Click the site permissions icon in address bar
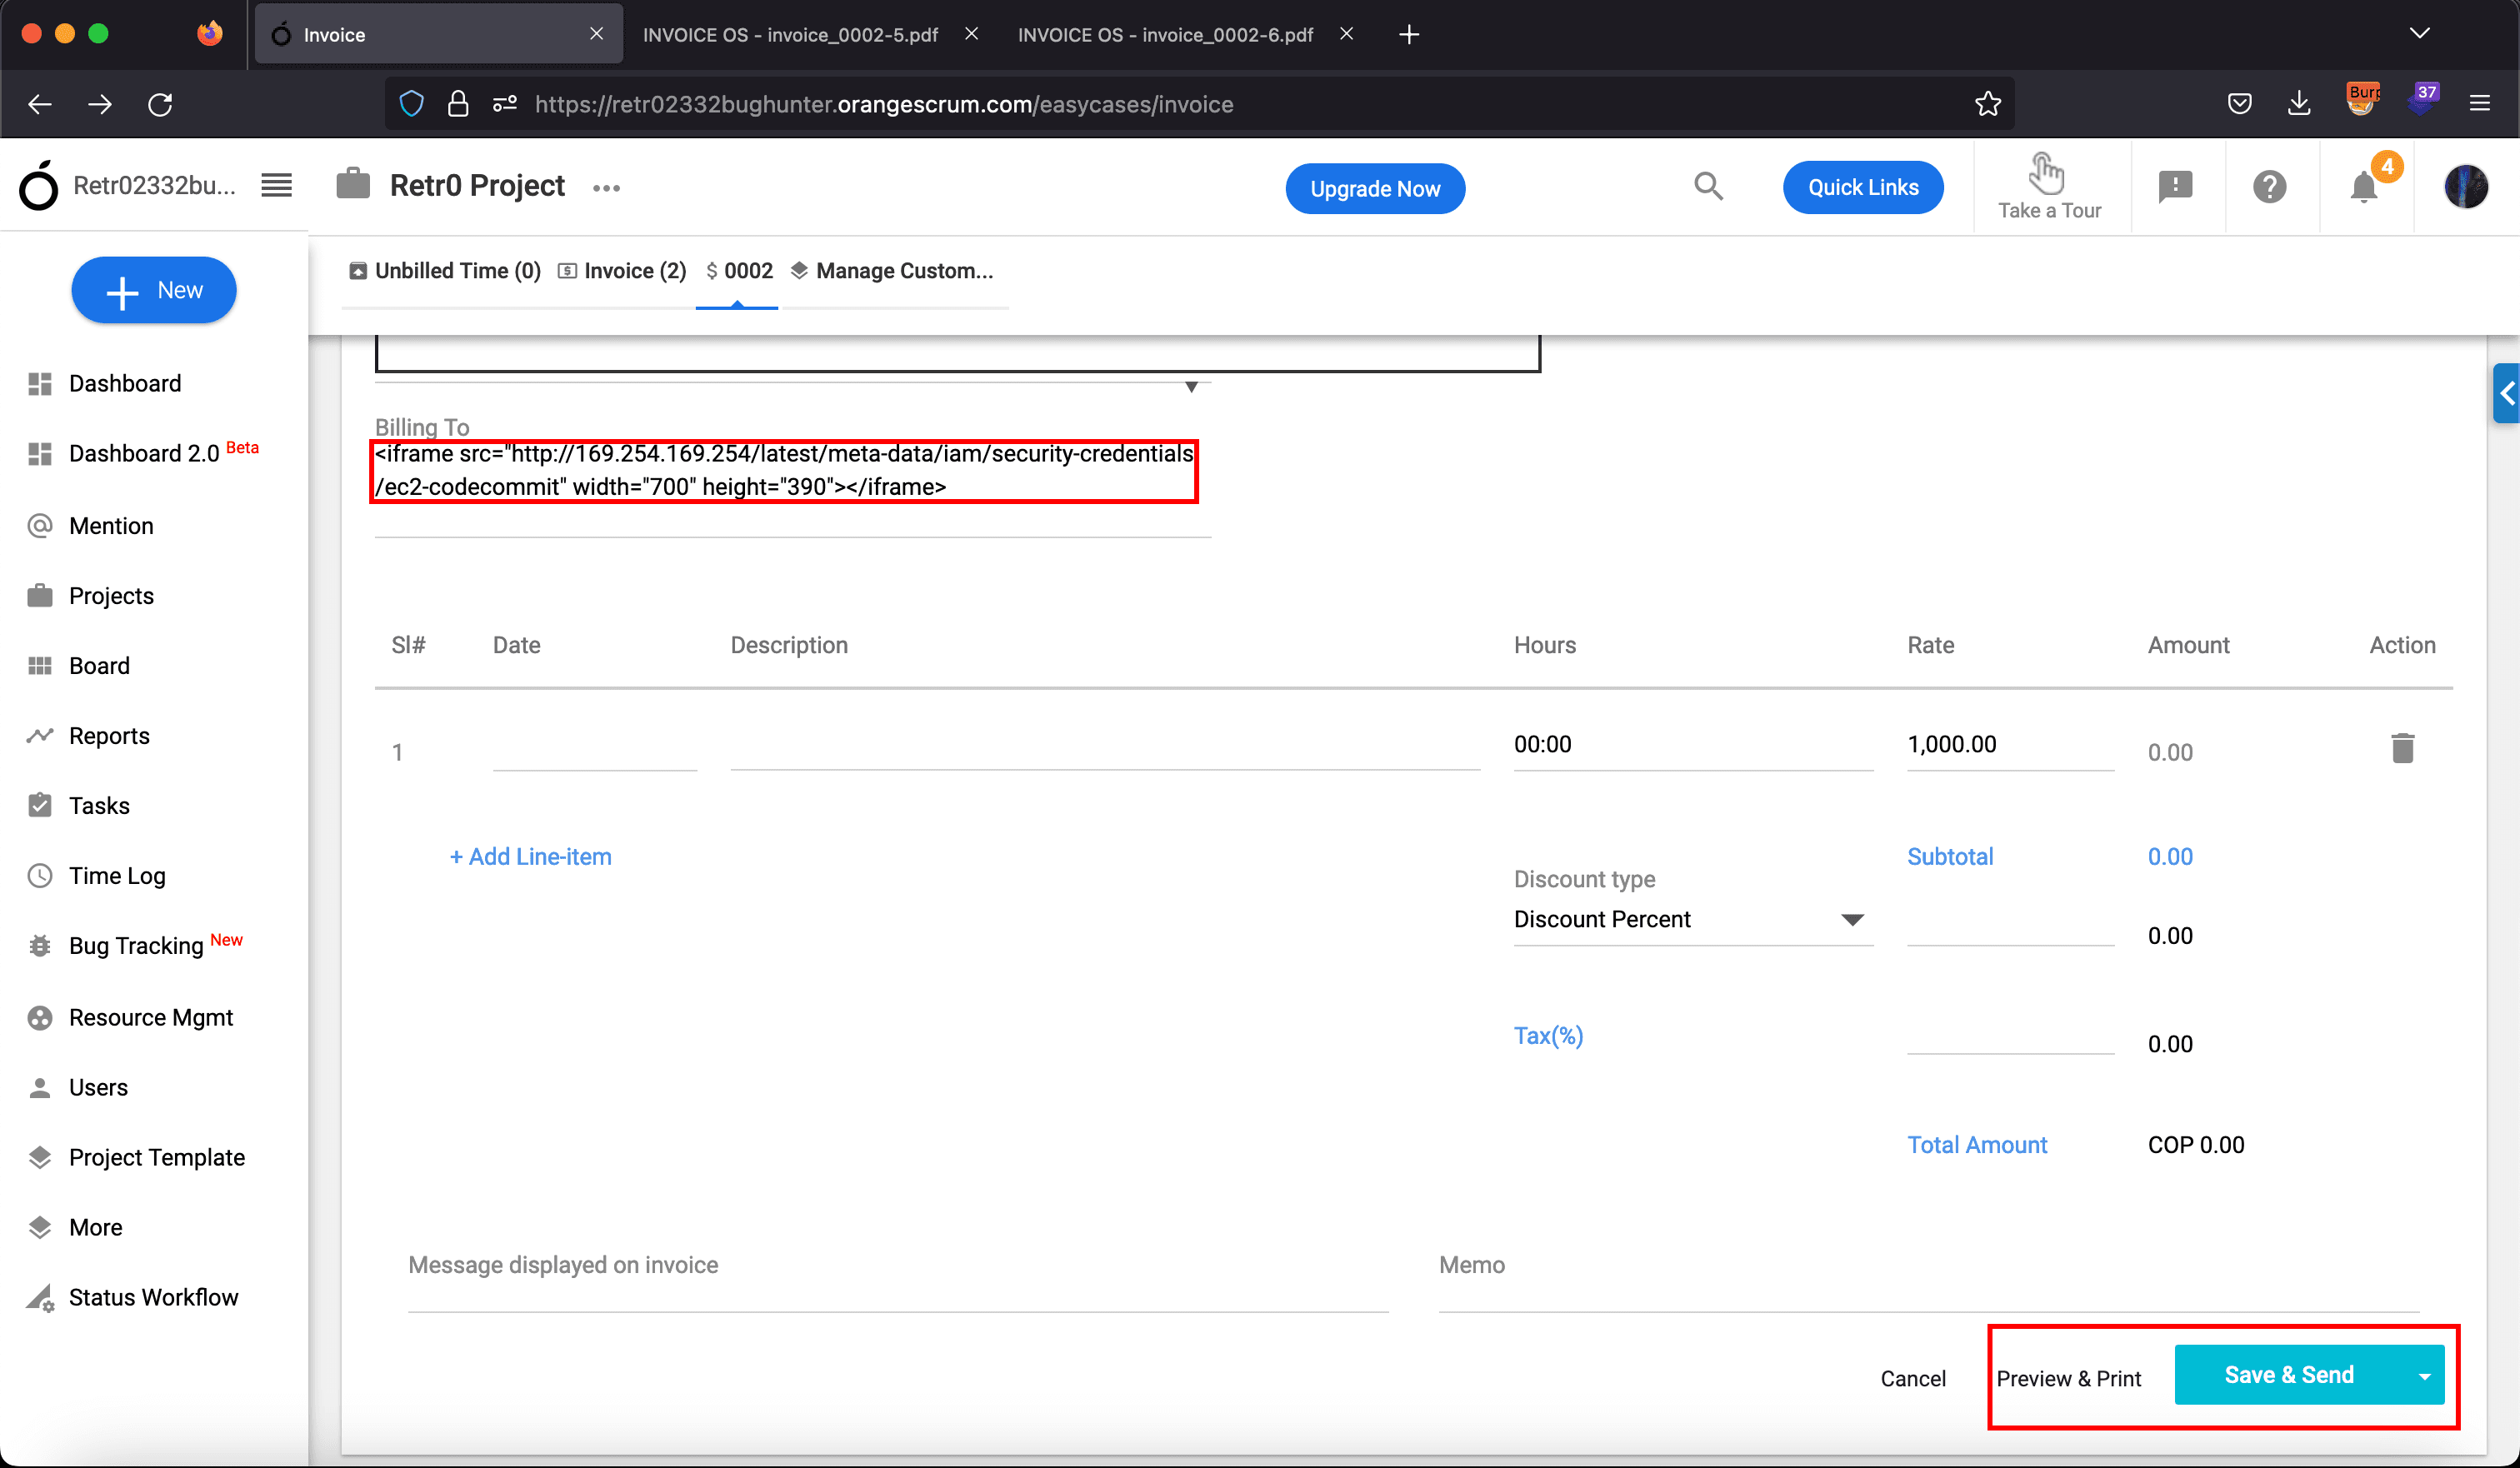 505,104
